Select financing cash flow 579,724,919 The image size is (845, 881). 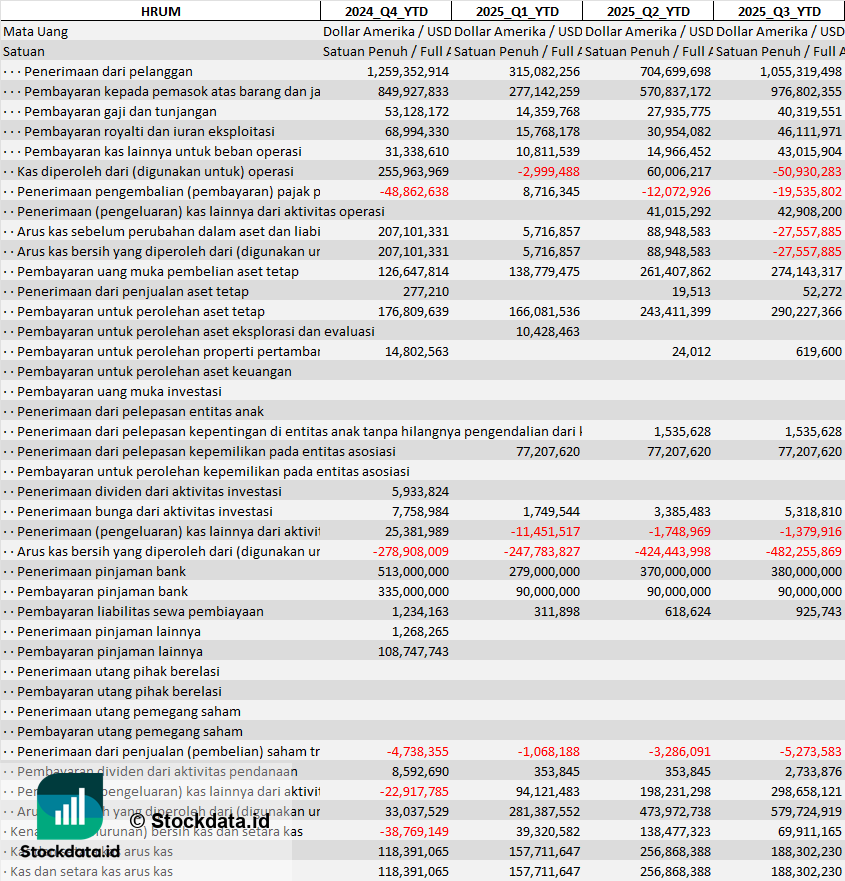(806, 812)
